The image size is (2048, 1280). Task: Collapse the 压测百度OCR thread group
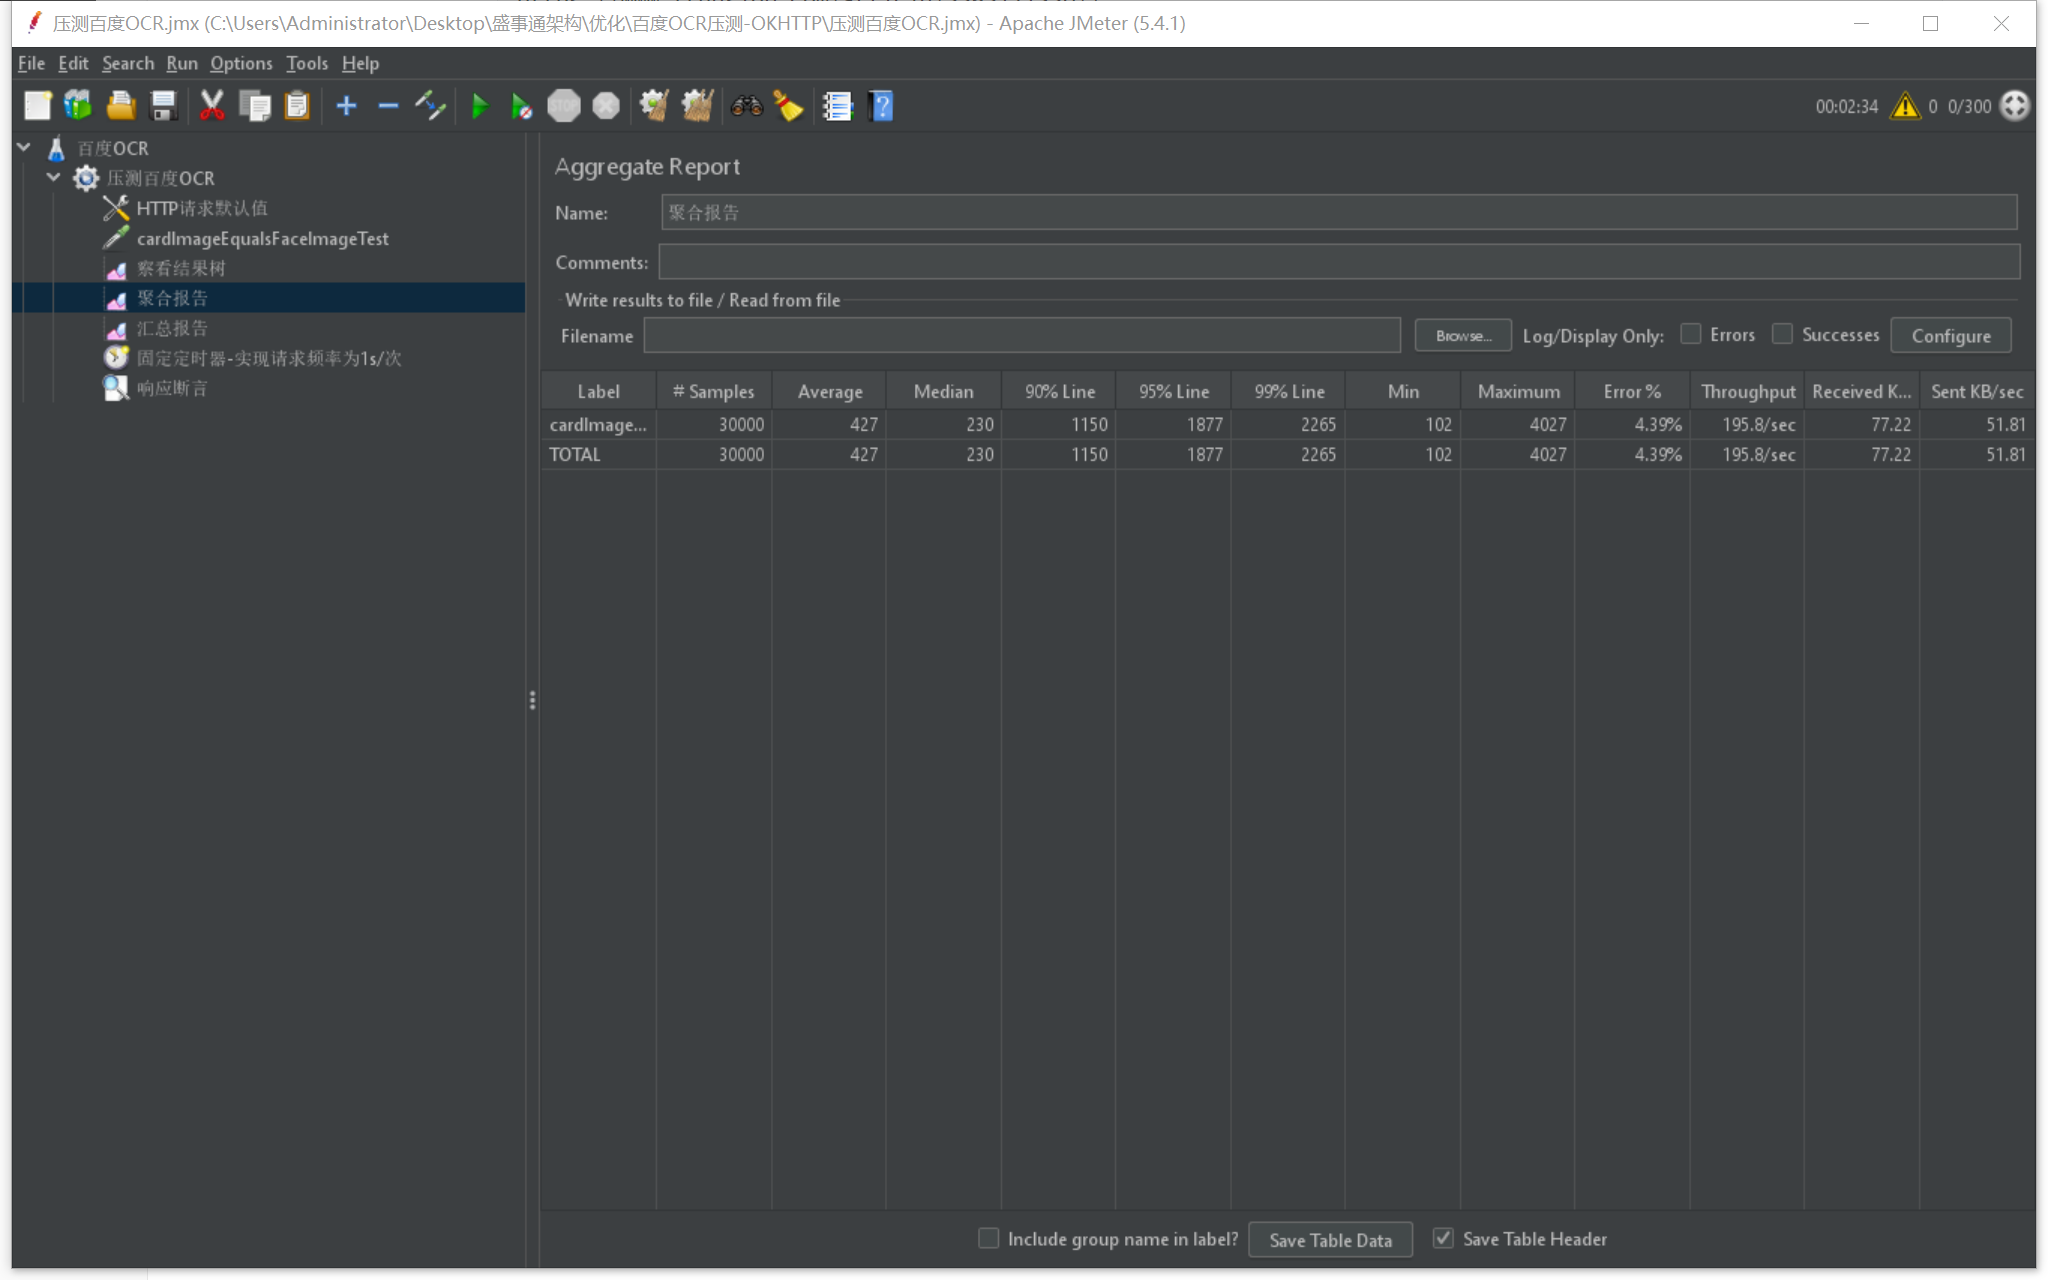coord(53,177)
